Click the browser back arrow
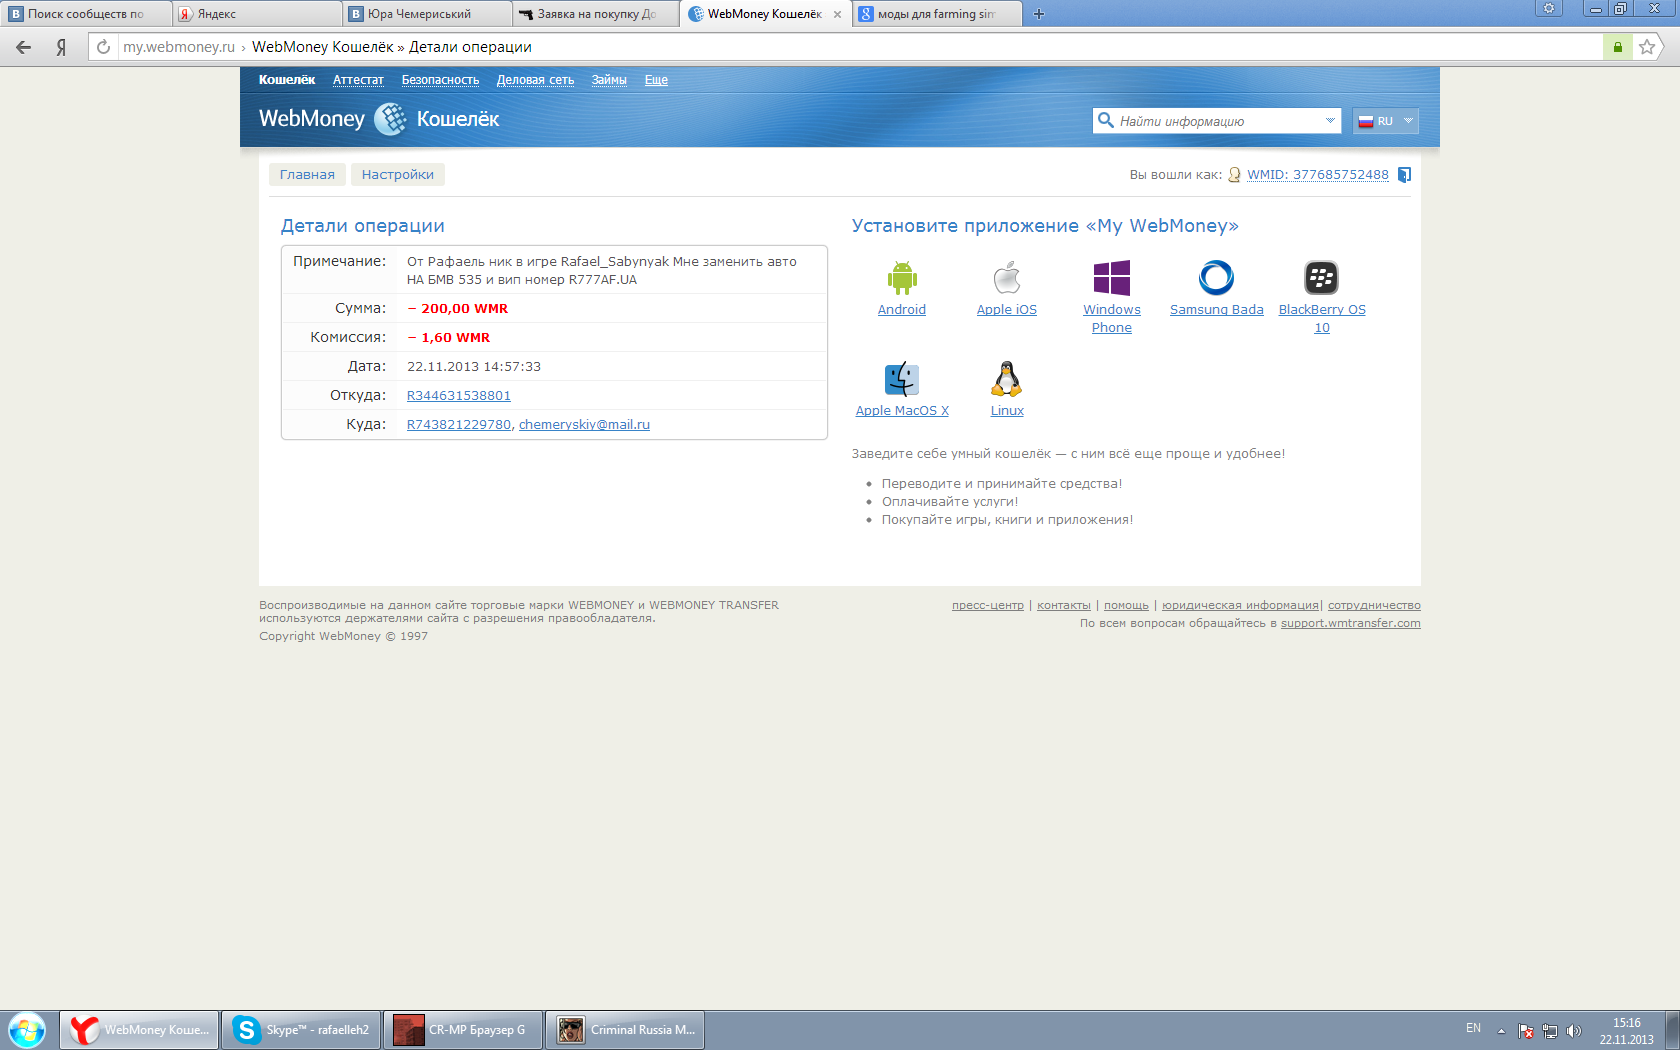Viewport: 1680px width, 1050px height. click(23, 47)
